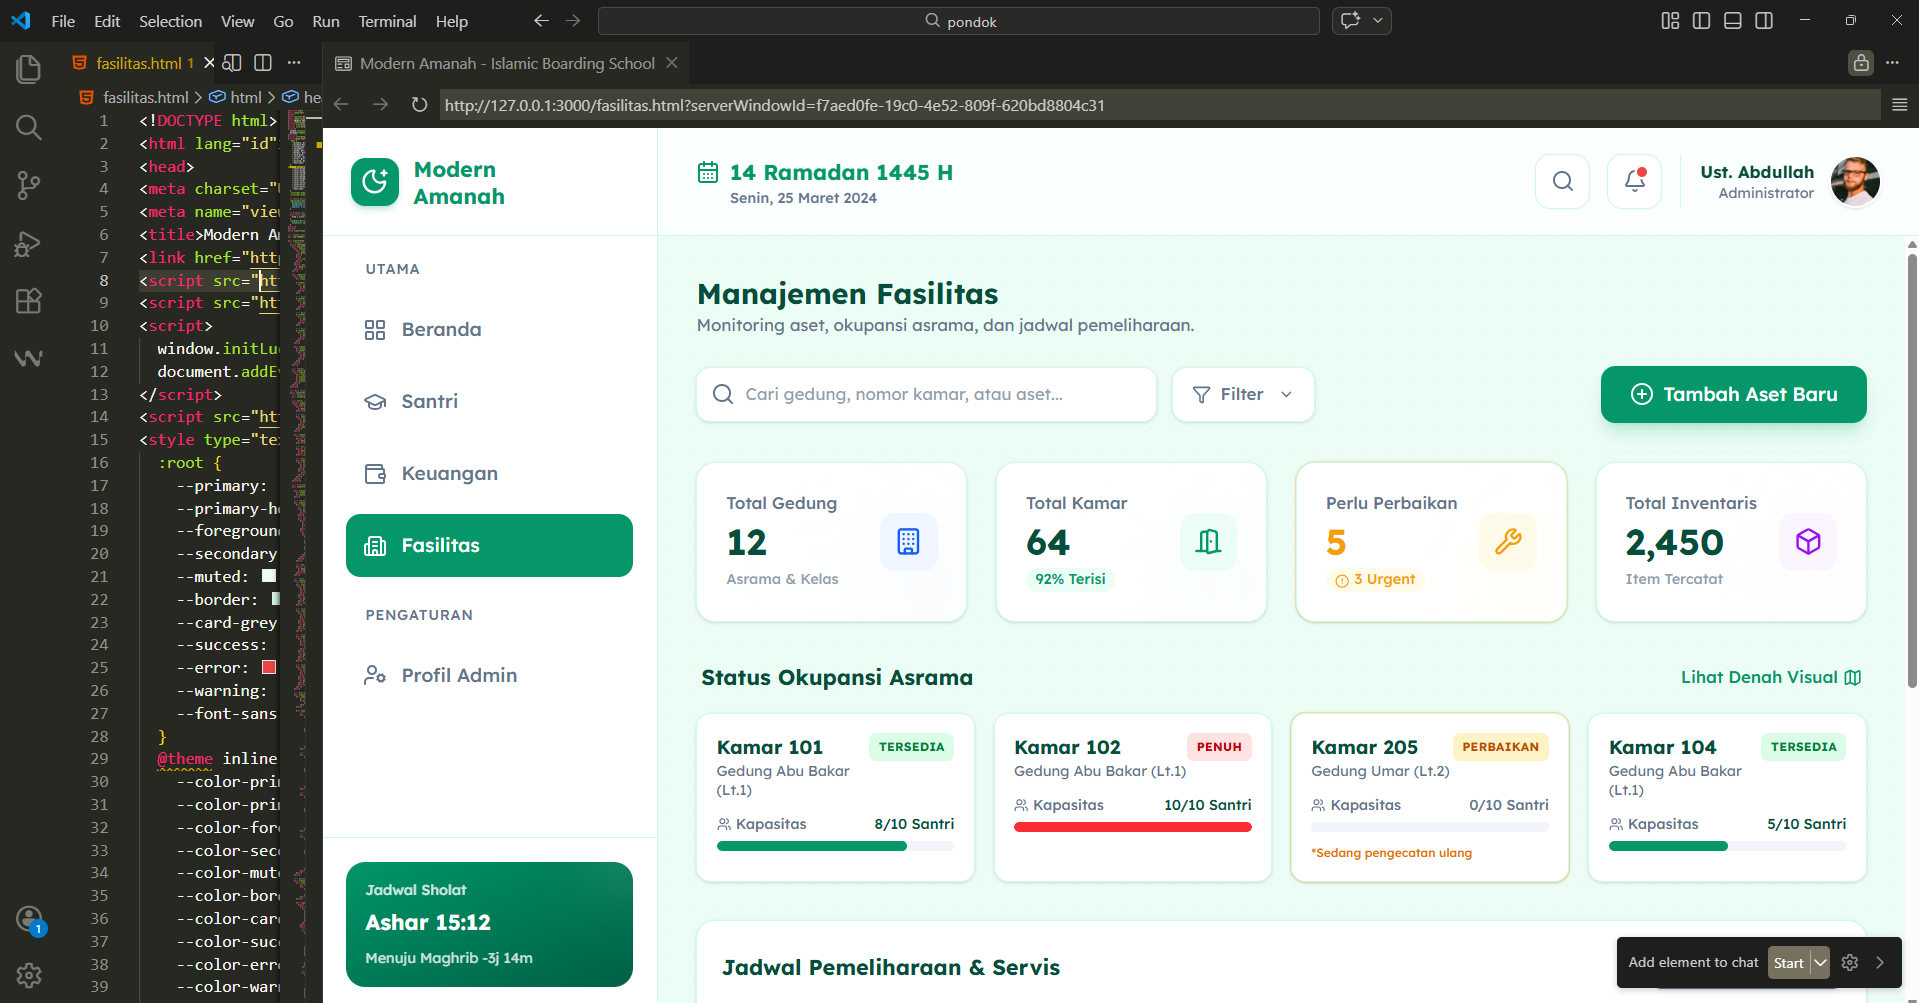Select the Santri sidebar item
This screenshot has height=1003, width=1919.
pos(429,402)
